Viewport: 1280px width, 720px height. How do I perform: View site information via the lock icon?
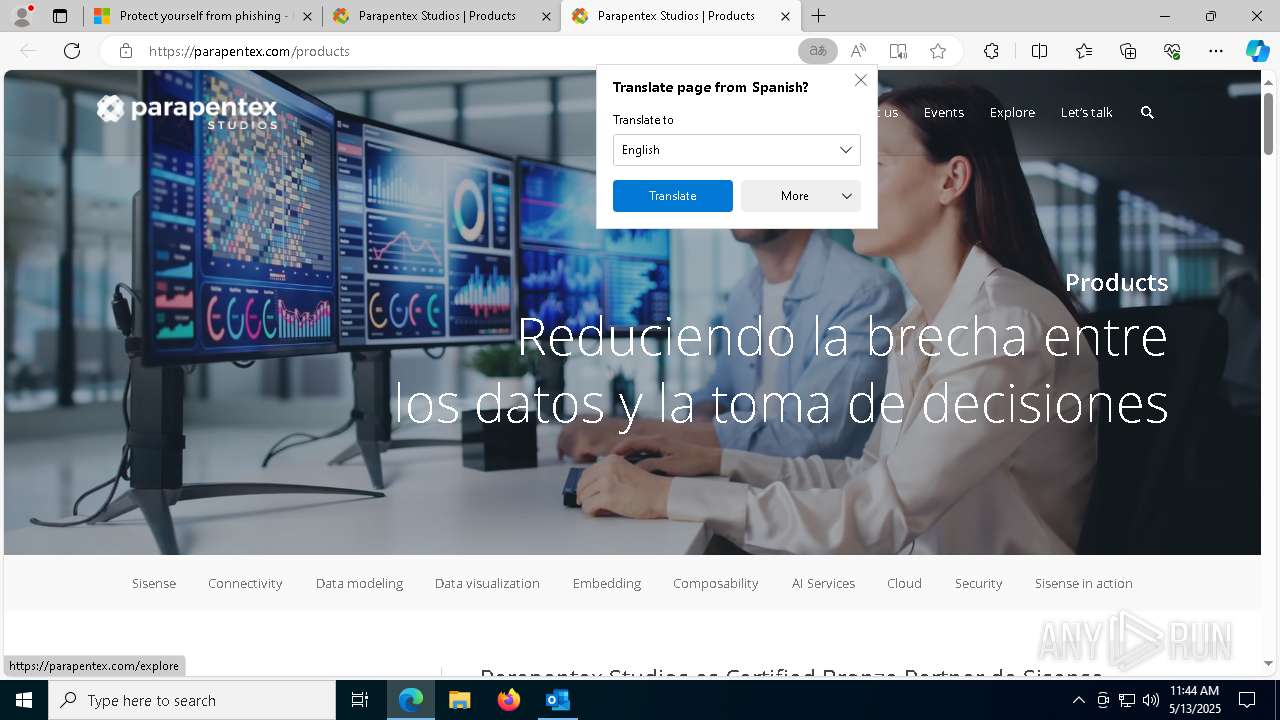[x=126, y=51]
